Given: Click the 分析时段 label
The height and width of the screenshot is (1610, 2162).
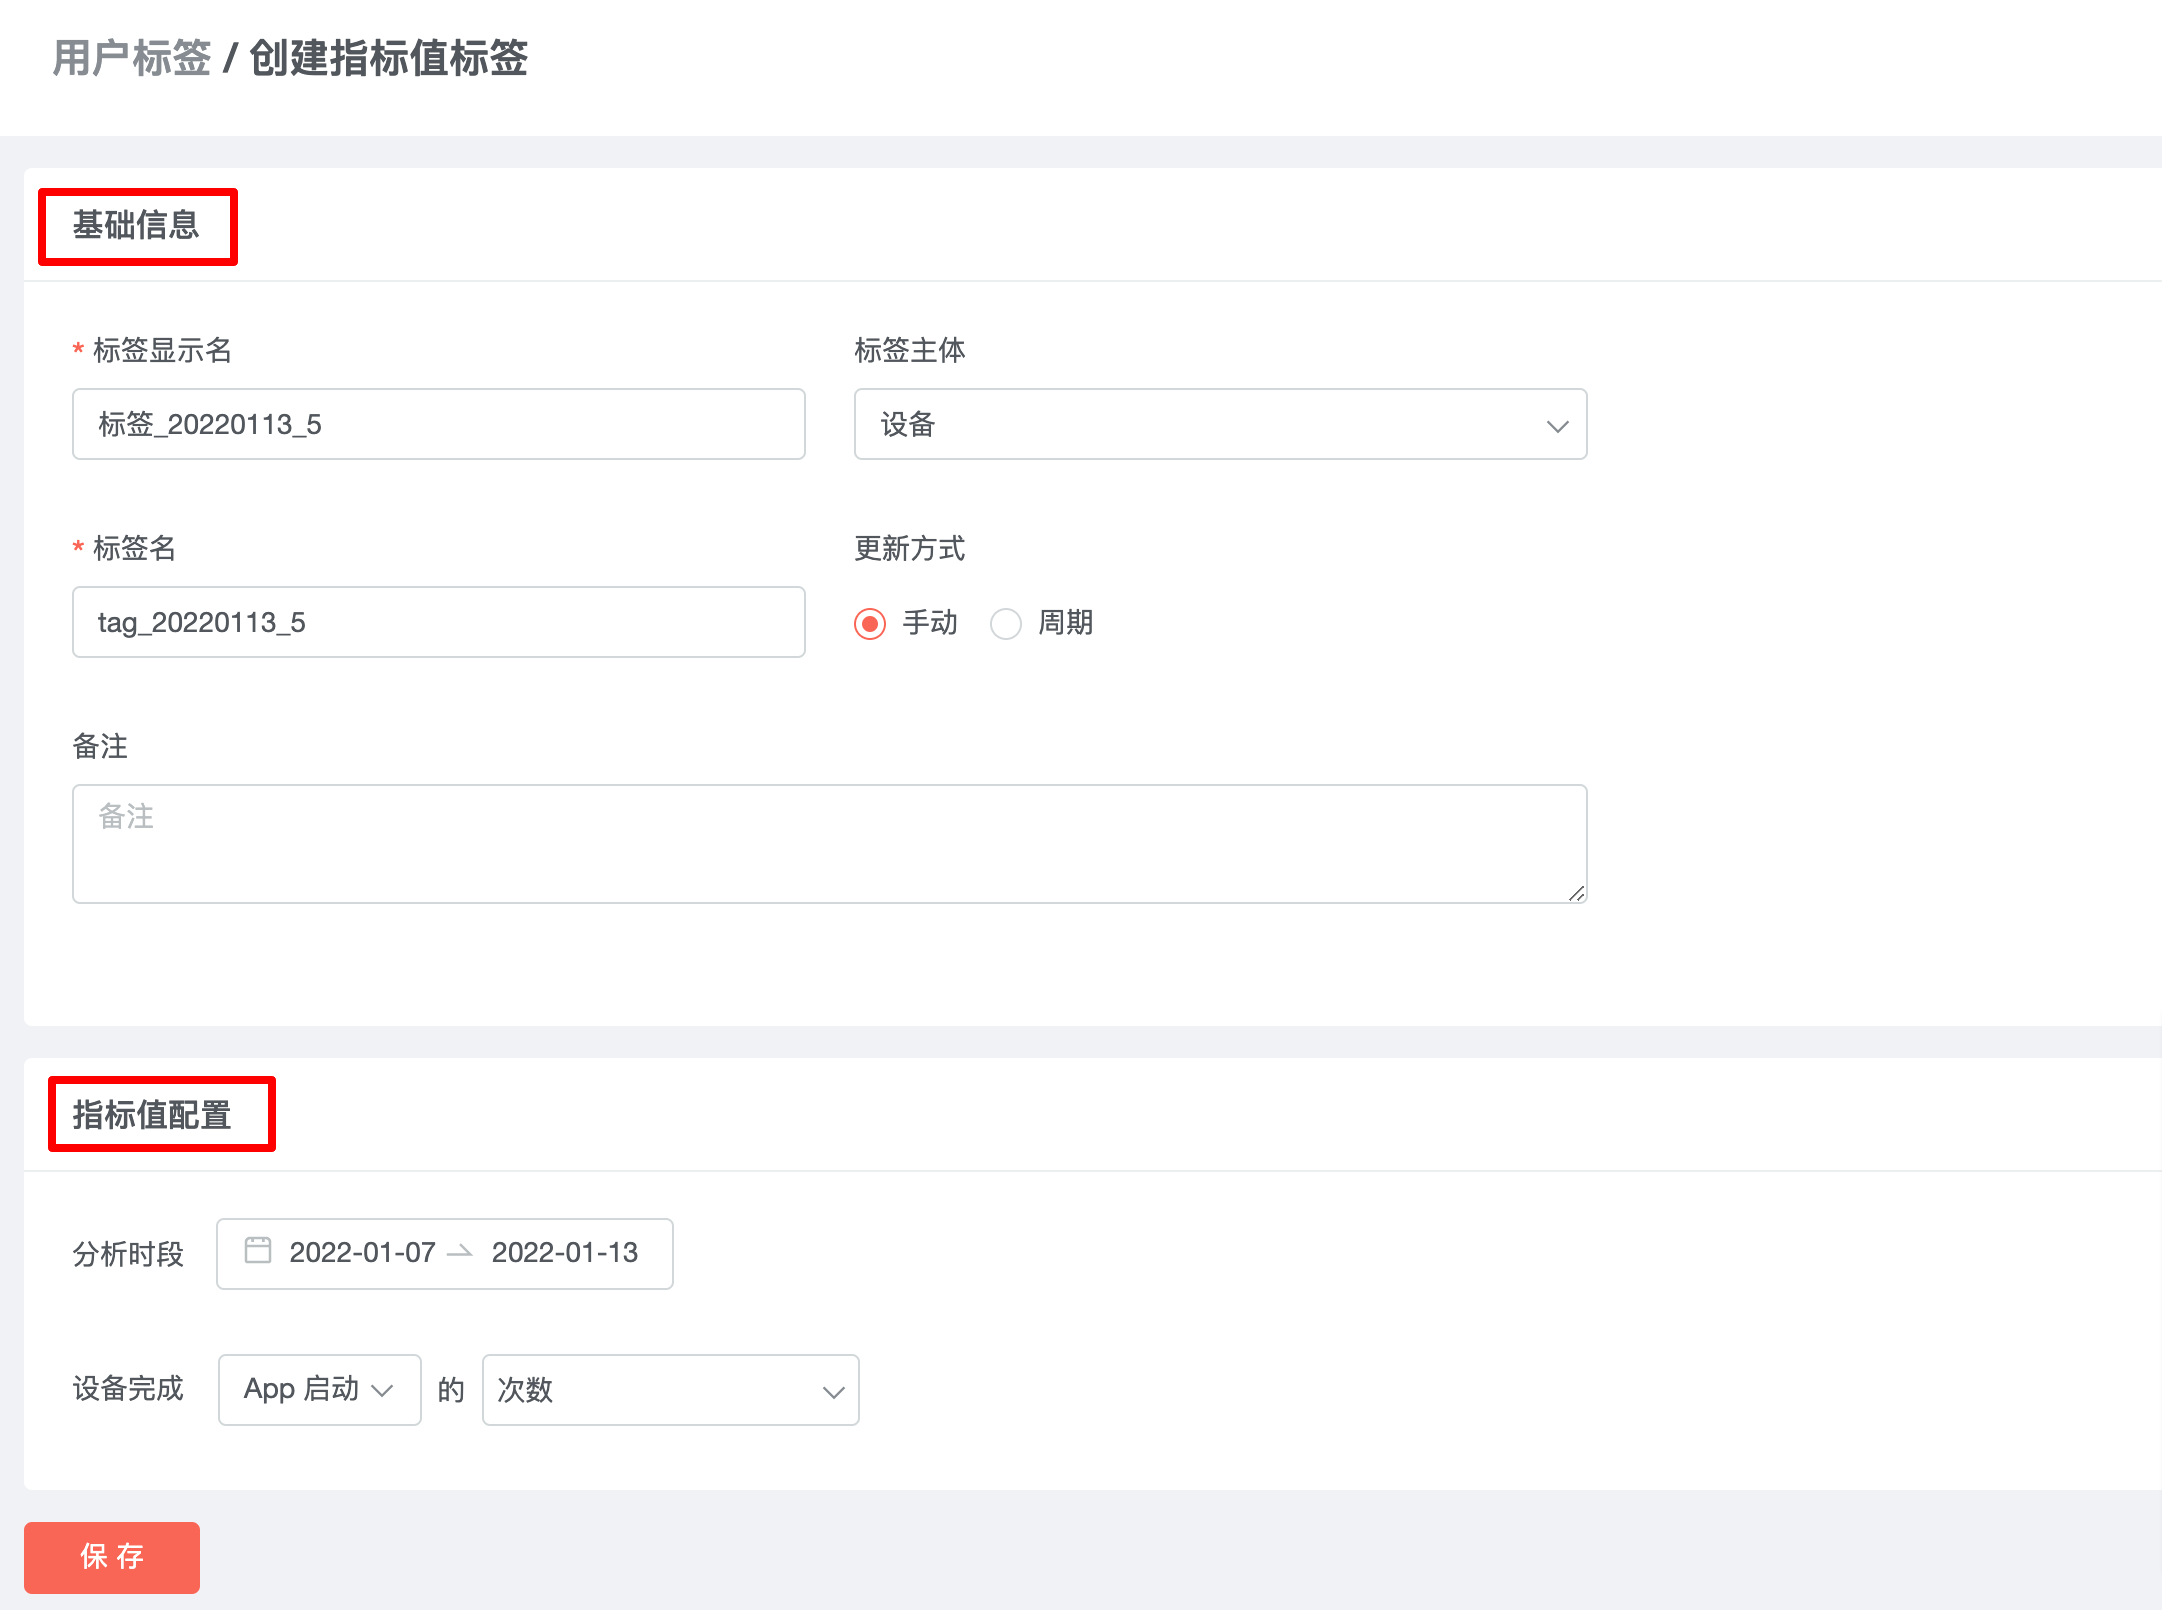Looking at the screenshot, I should tap(128, 1254).
